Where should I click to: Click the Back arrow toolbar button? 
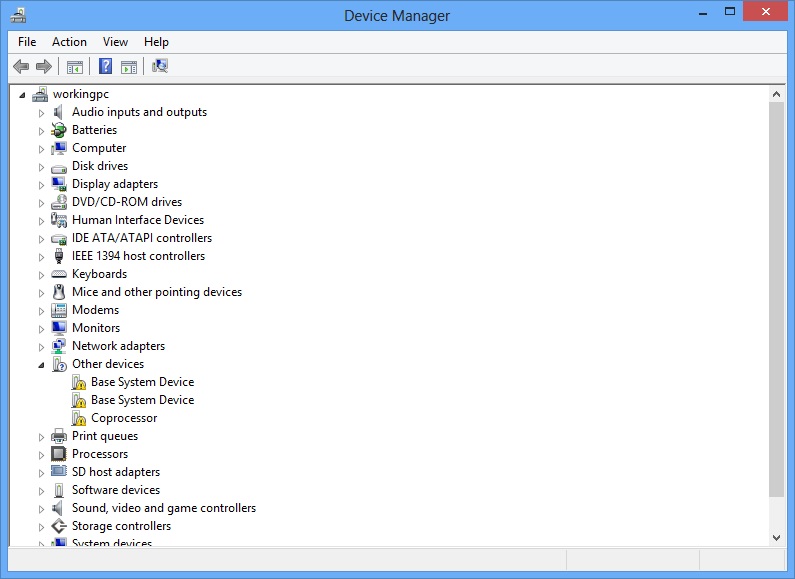[21, 67]
